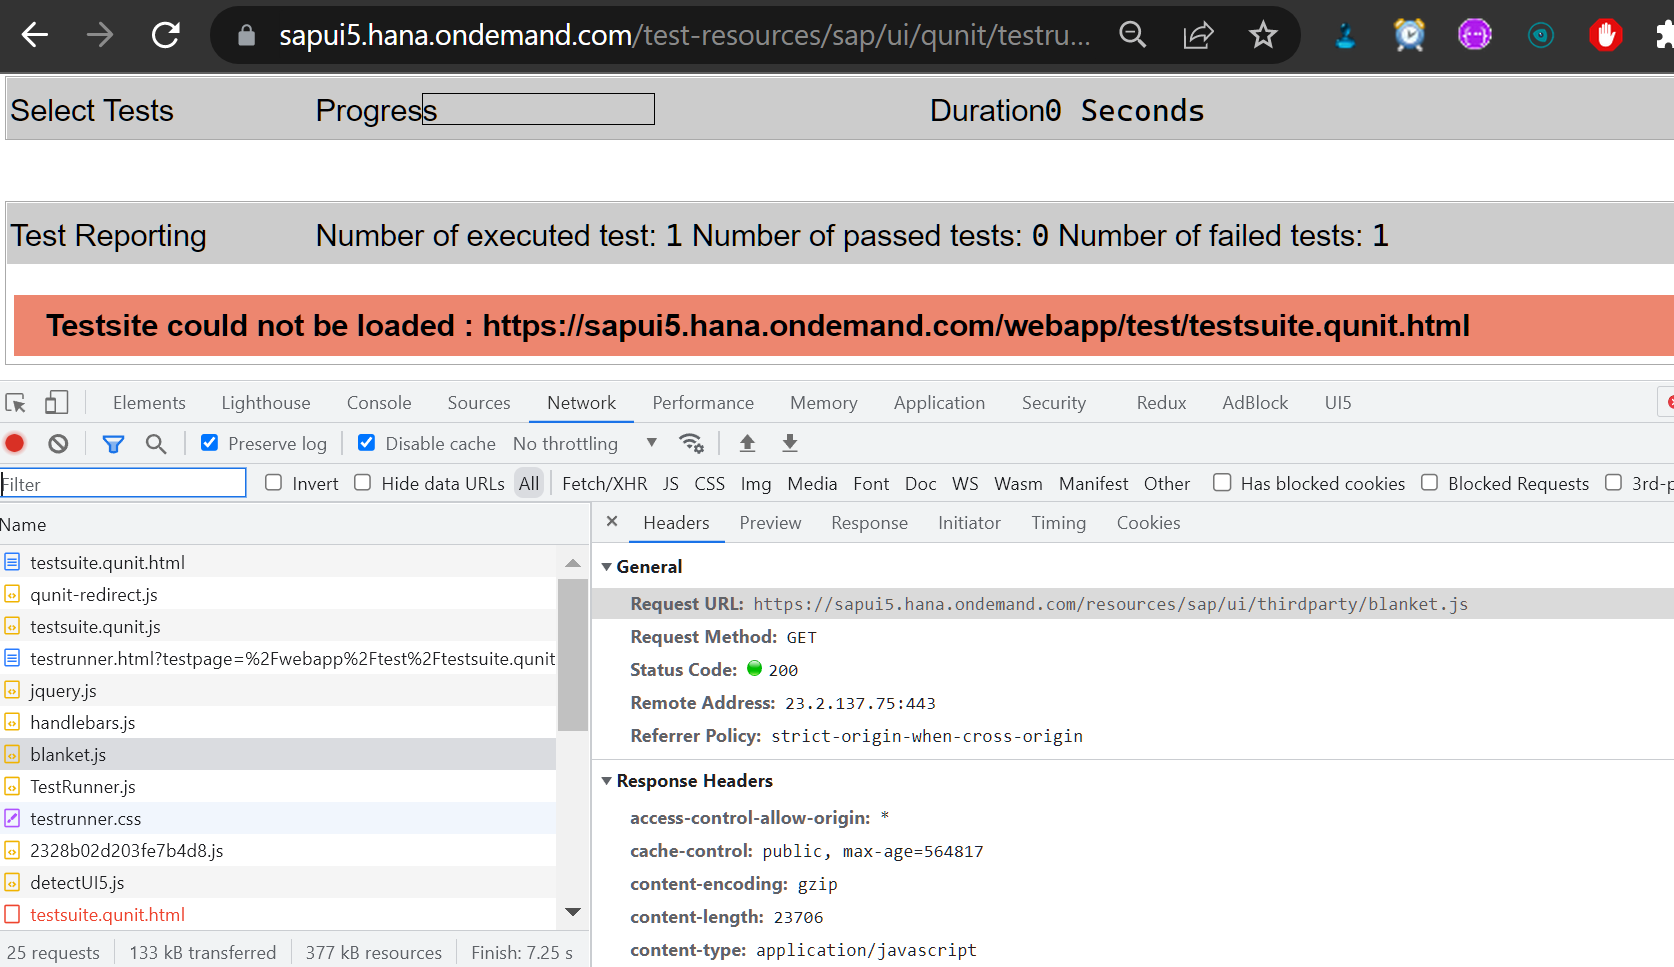Bookmark this page with the star
Image resolution: width=1674 pixels, height=967 pixels.
coord(1263,35)
